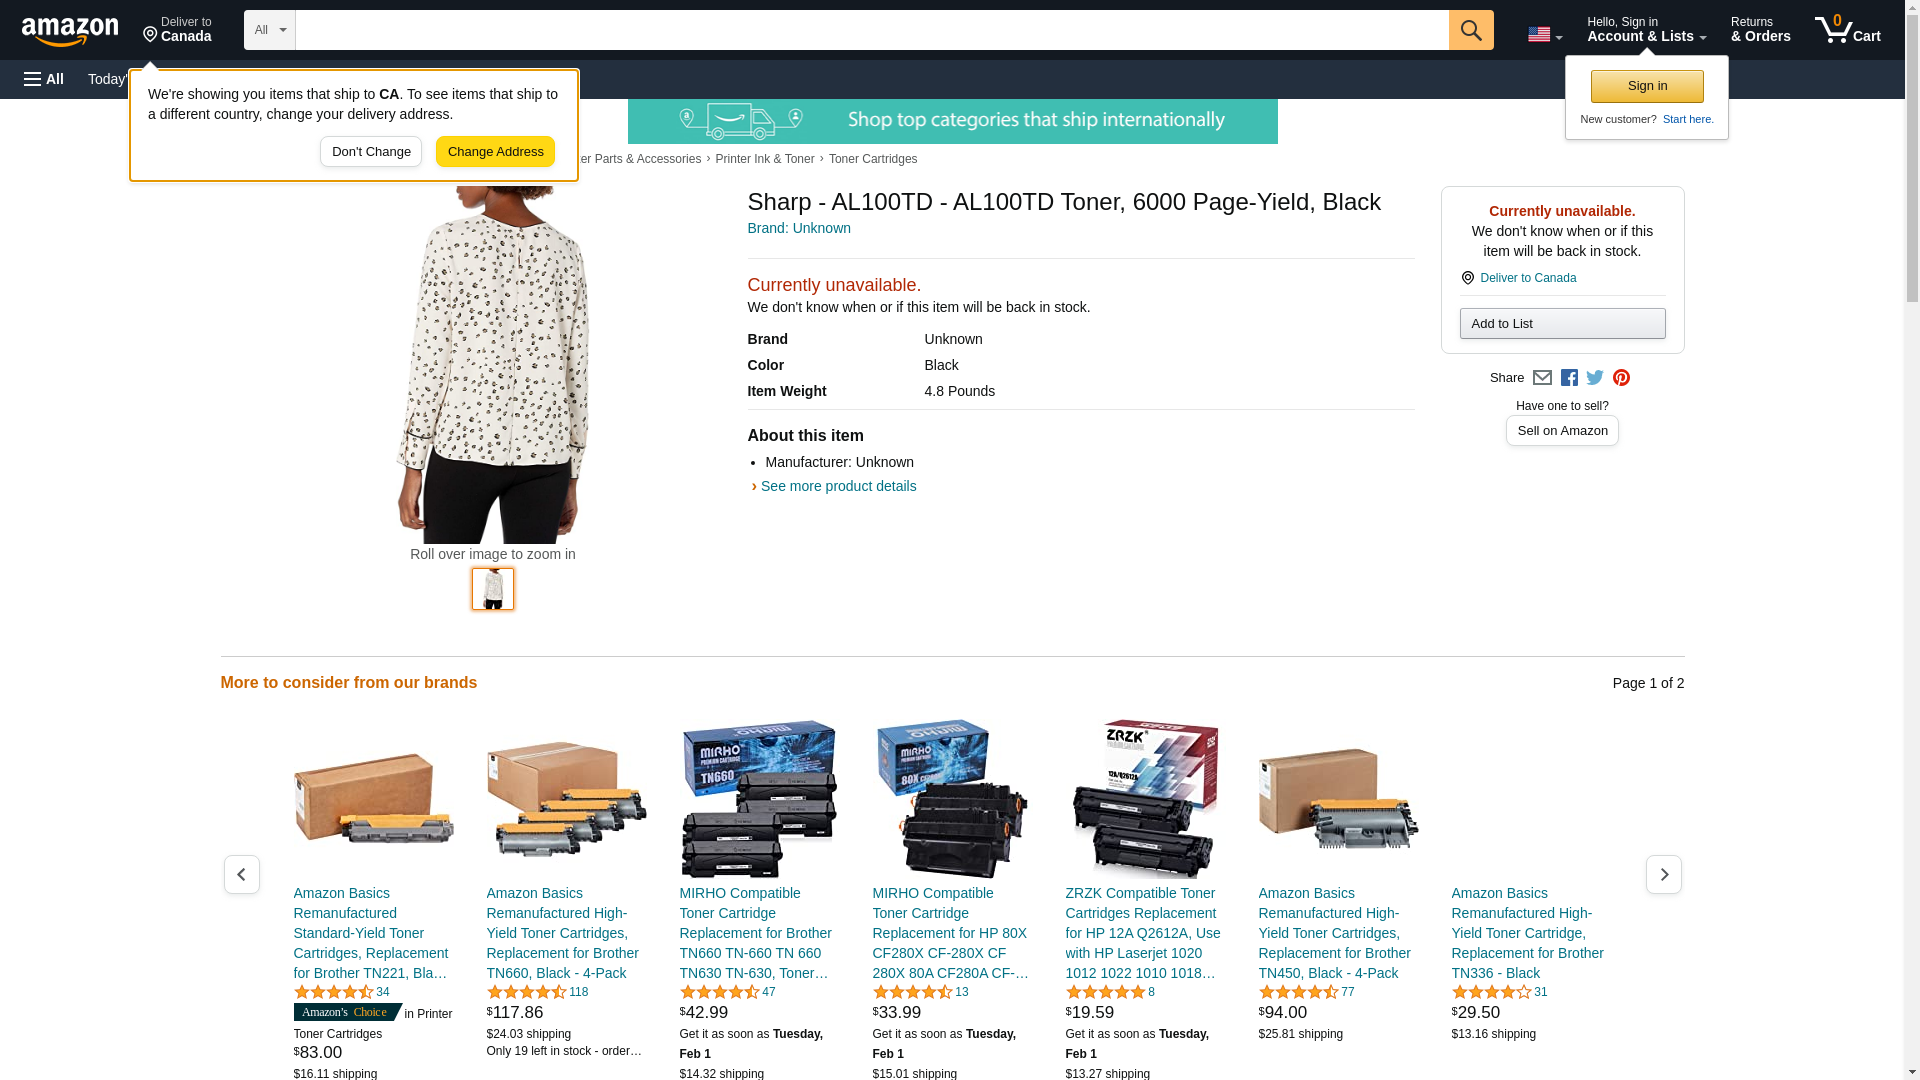Expand See more product details
This screenshot has width=1920, height=1080.
pyautogui.click(x=837, y=487)
